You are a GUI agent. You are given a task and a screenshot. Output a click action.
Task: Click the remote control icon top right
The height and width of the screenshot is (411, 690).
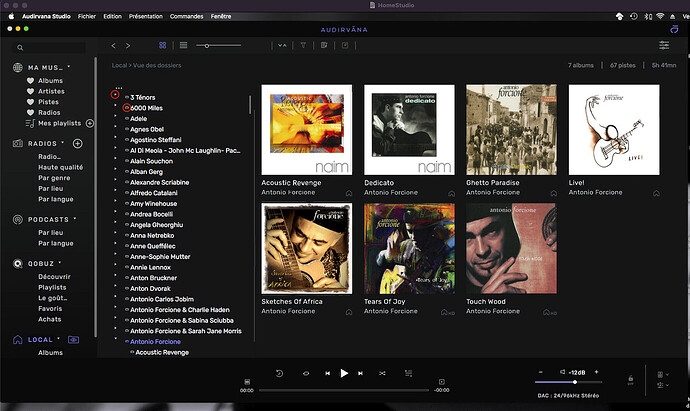coord(674,29)
